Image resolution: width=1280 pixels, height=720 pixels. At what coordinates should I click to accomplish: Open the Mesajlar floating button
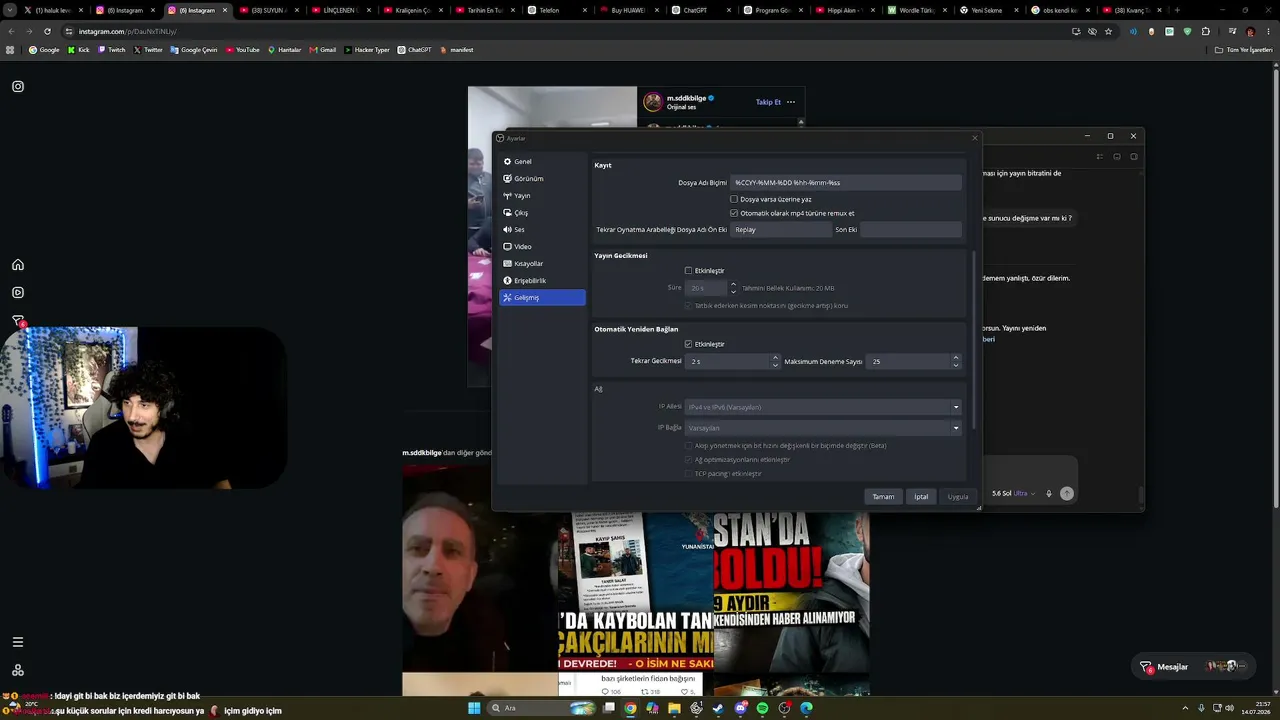coord(1193,666)
